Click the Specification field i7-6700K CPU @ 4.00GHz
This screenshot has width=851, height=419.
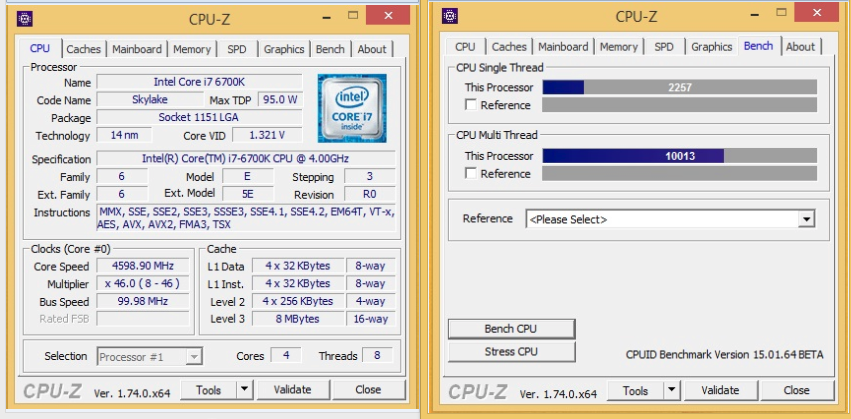point(246,158)
